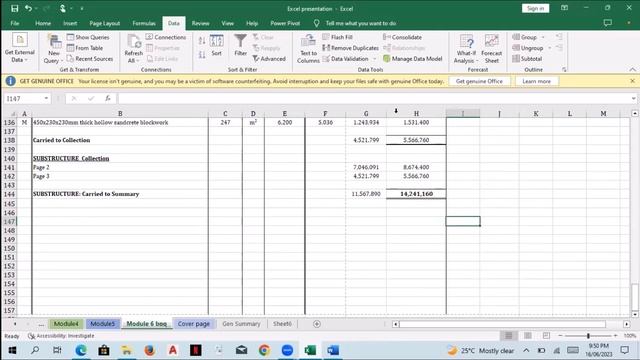640x360 pixels.
Task: Expand the Group dropdown arrow
Action: 543,37
